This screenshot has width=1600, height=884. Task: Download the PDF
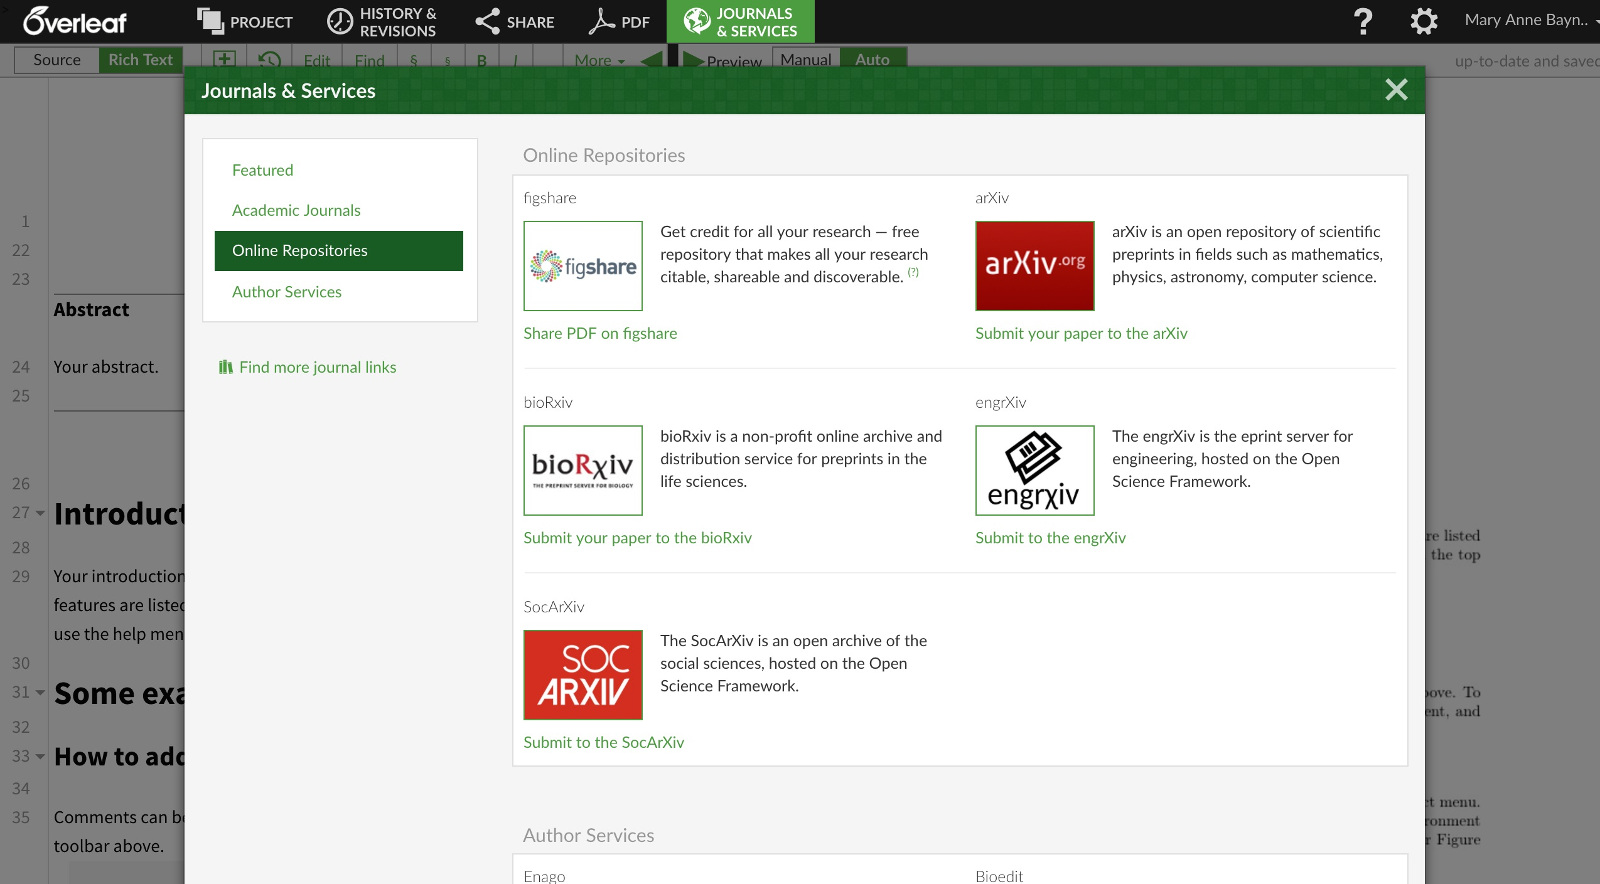(x=619, y=21)
